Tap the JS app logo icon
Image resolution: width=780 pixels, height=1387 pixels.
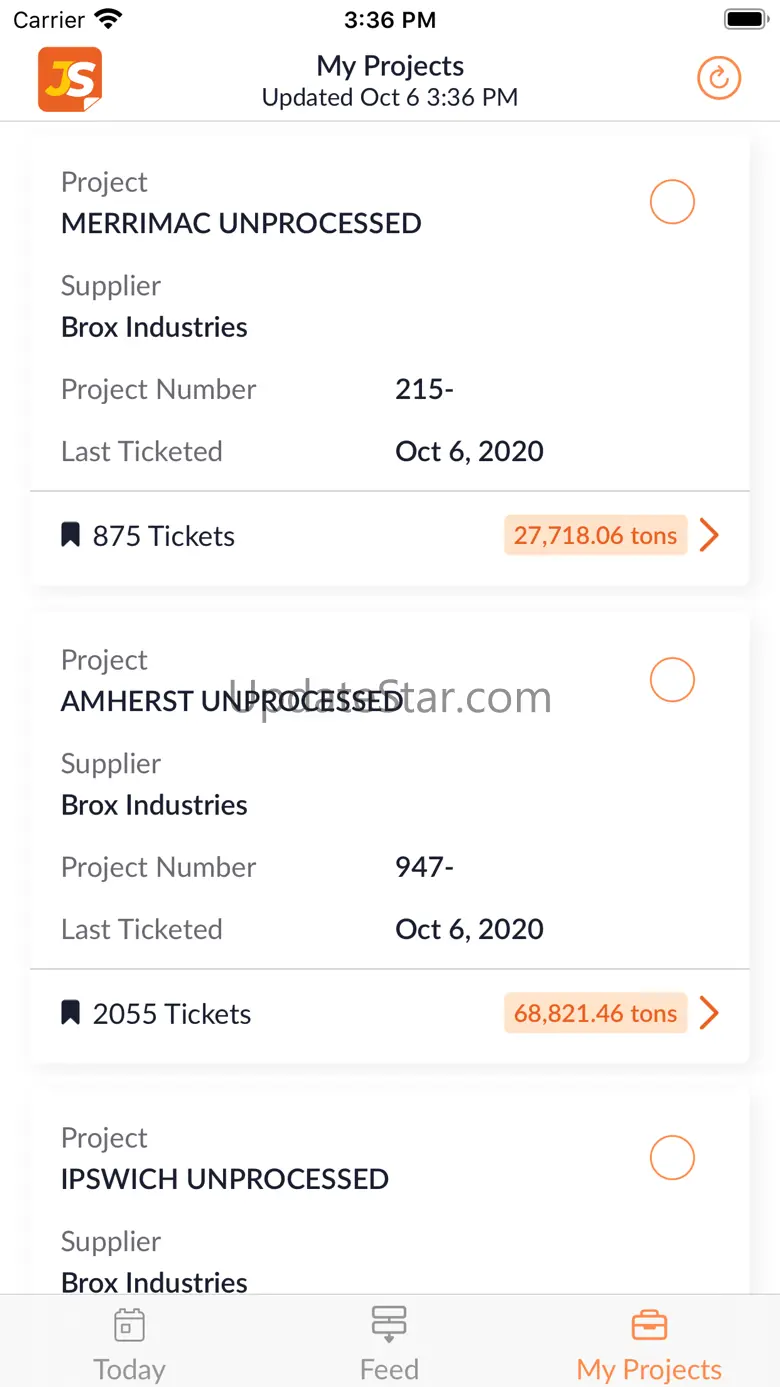coord(70,79)
